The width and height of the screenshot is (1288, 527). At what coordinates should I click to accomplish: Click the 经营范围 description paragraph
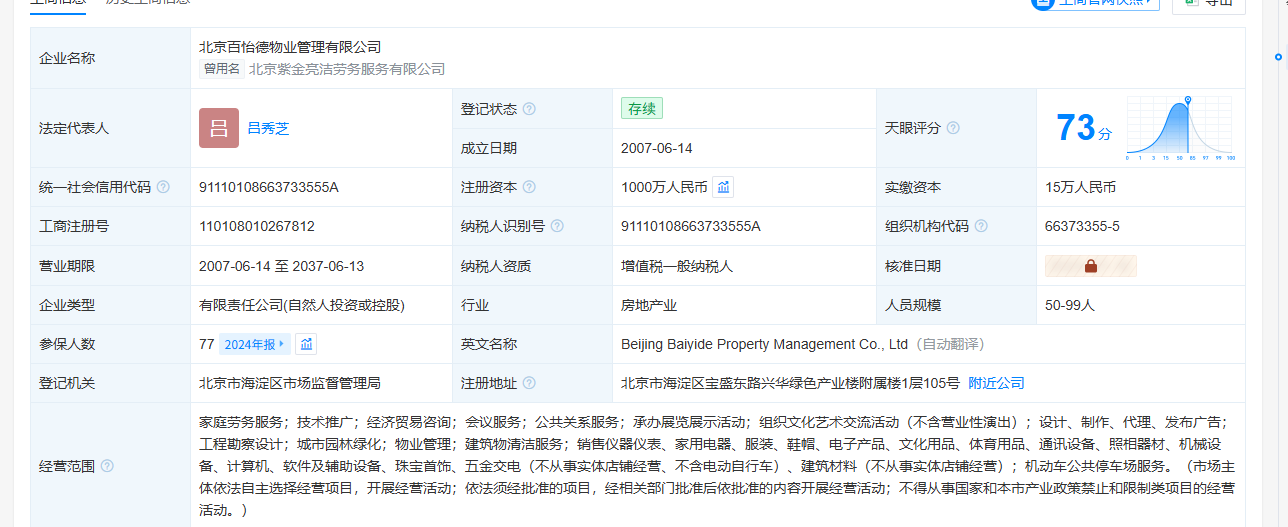click(x=717, y=466)
